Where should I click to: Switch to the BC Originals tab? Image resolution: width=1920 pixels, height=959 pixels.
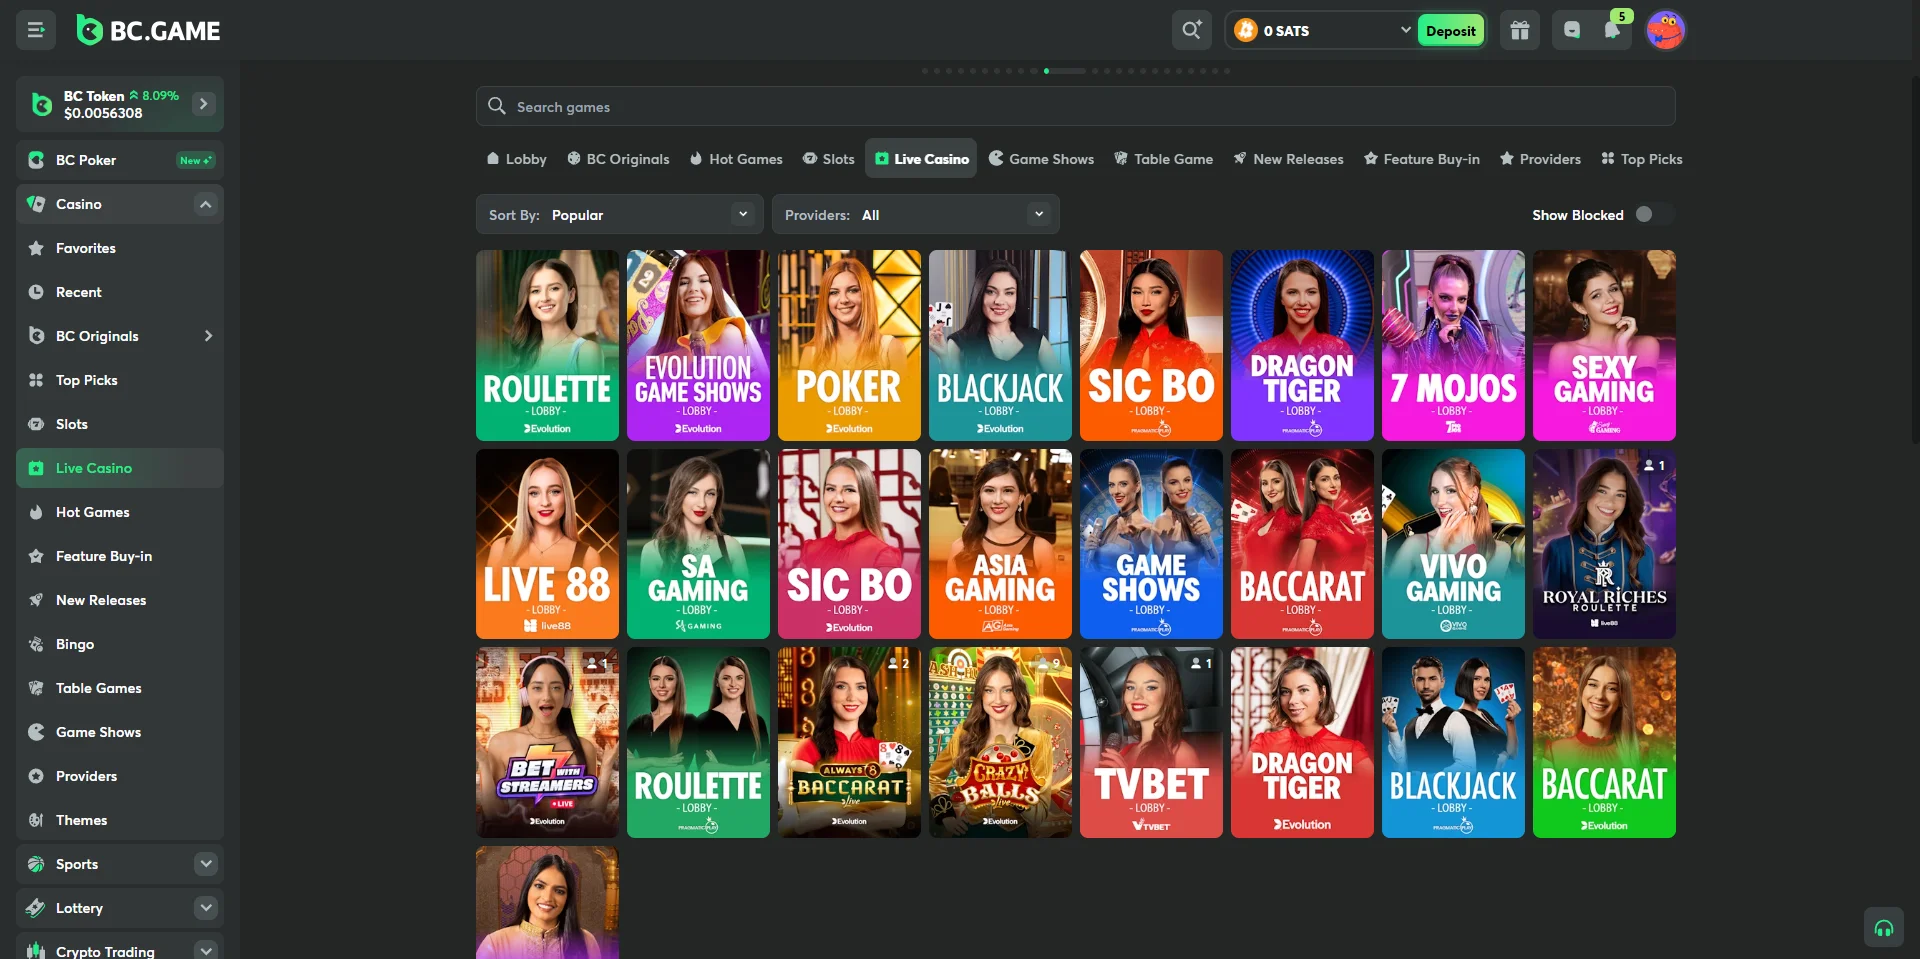point(618,158)
